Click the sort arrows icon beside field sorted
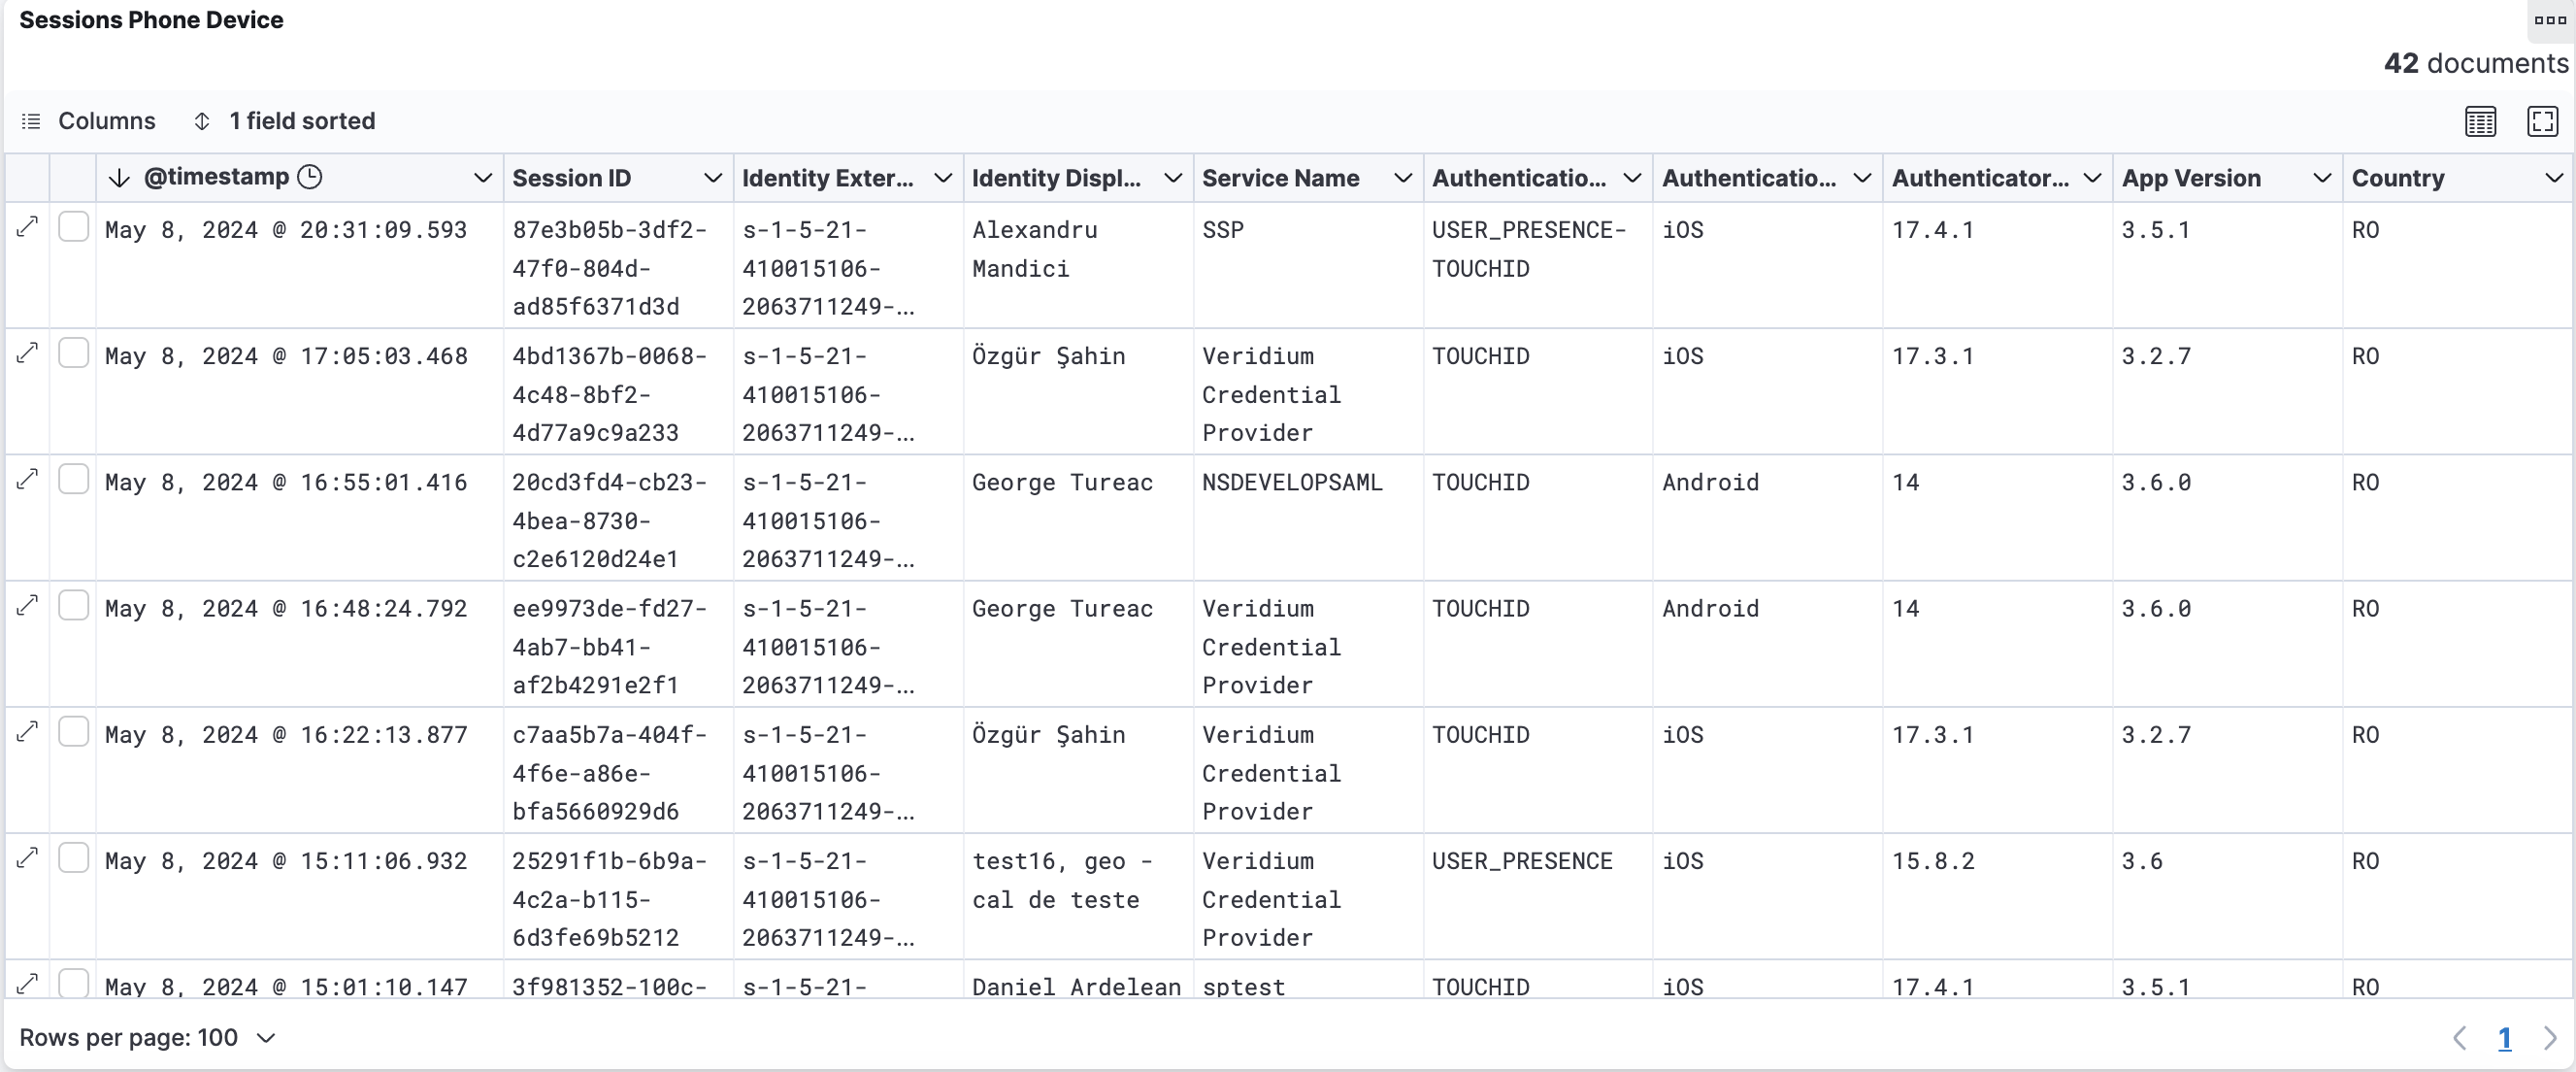 (202, 121)
